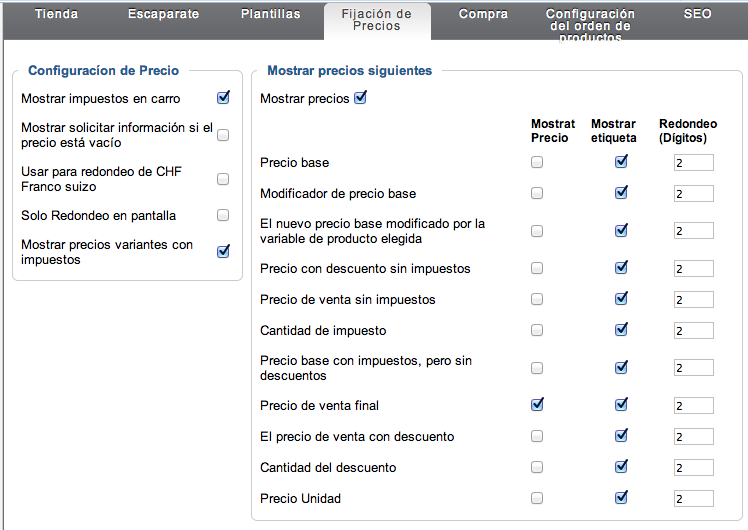Check Usar para redondeo de CHF
Viewport: 748px width, 530px height.
tap(223, 179)
